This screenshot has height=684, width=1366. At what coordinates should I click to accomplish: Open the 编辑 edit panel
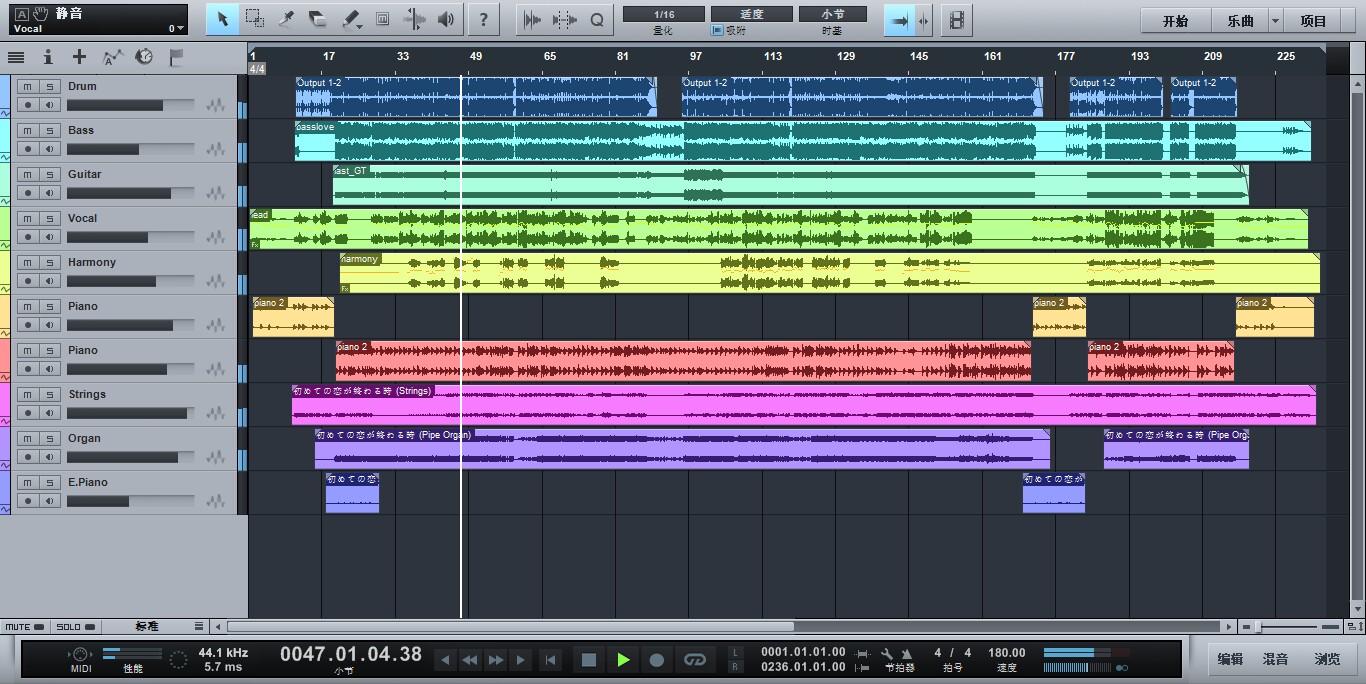(1230, 659)
